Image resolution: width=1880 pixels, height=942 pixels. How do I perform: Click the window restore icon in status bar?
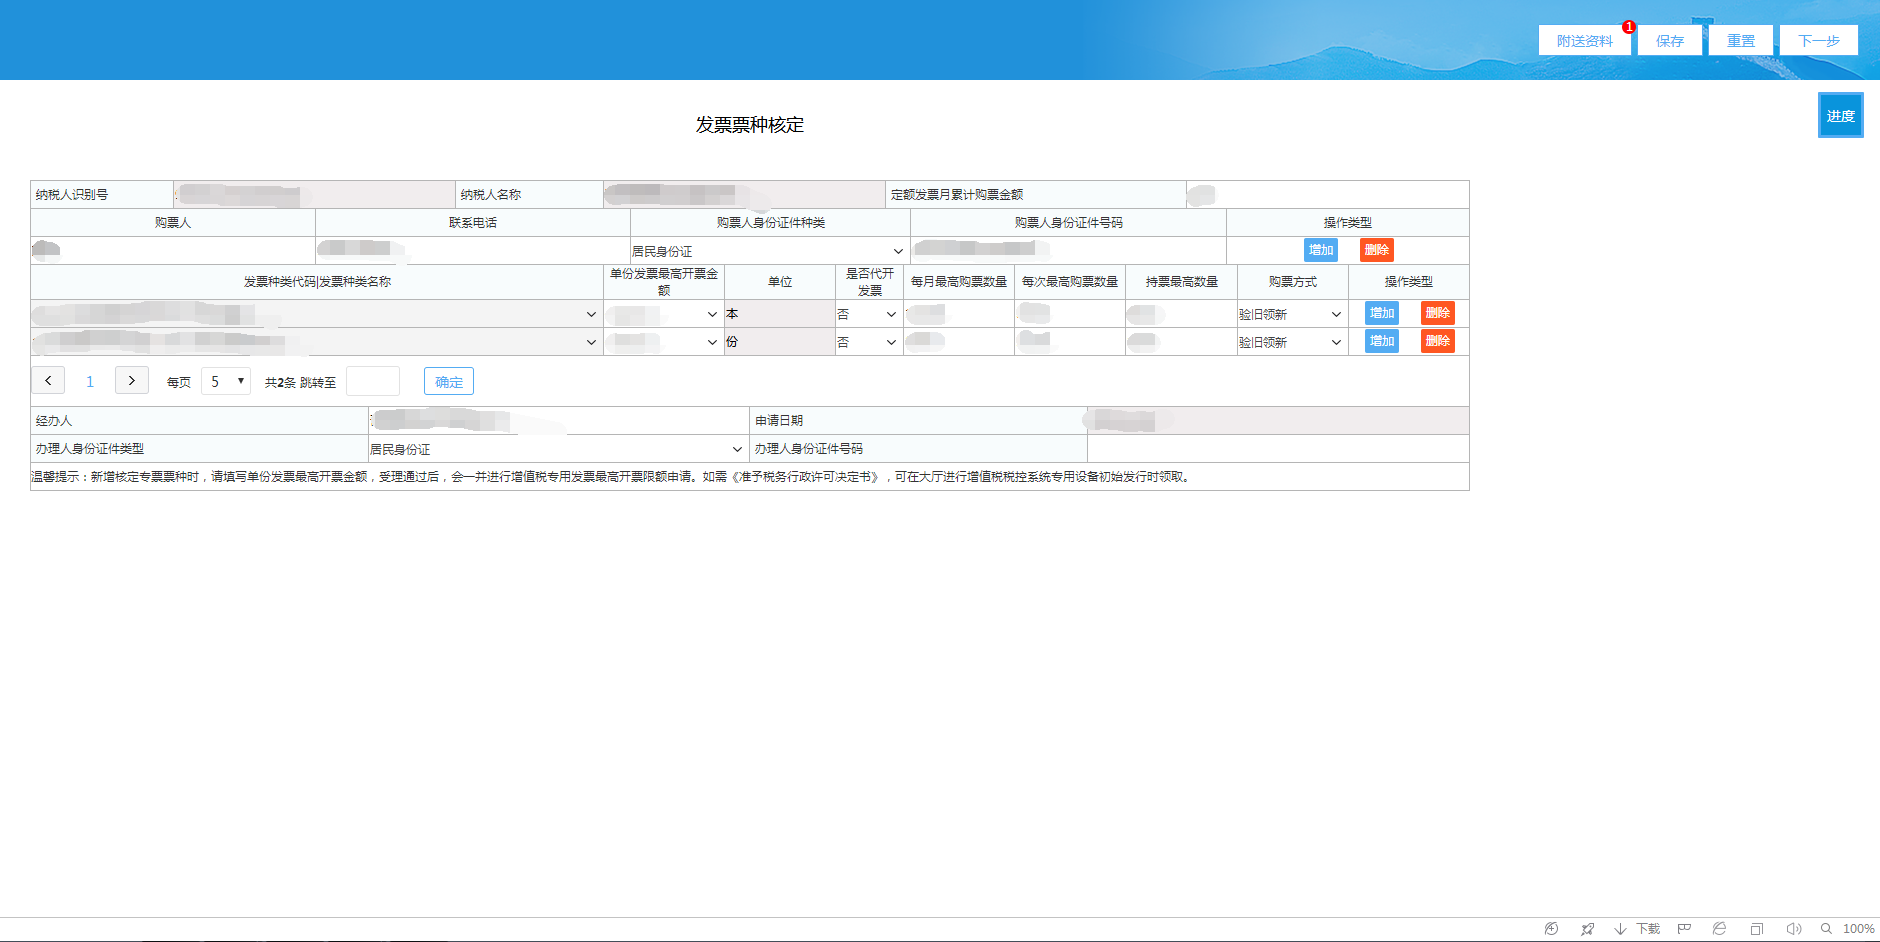coord(1756,929)
